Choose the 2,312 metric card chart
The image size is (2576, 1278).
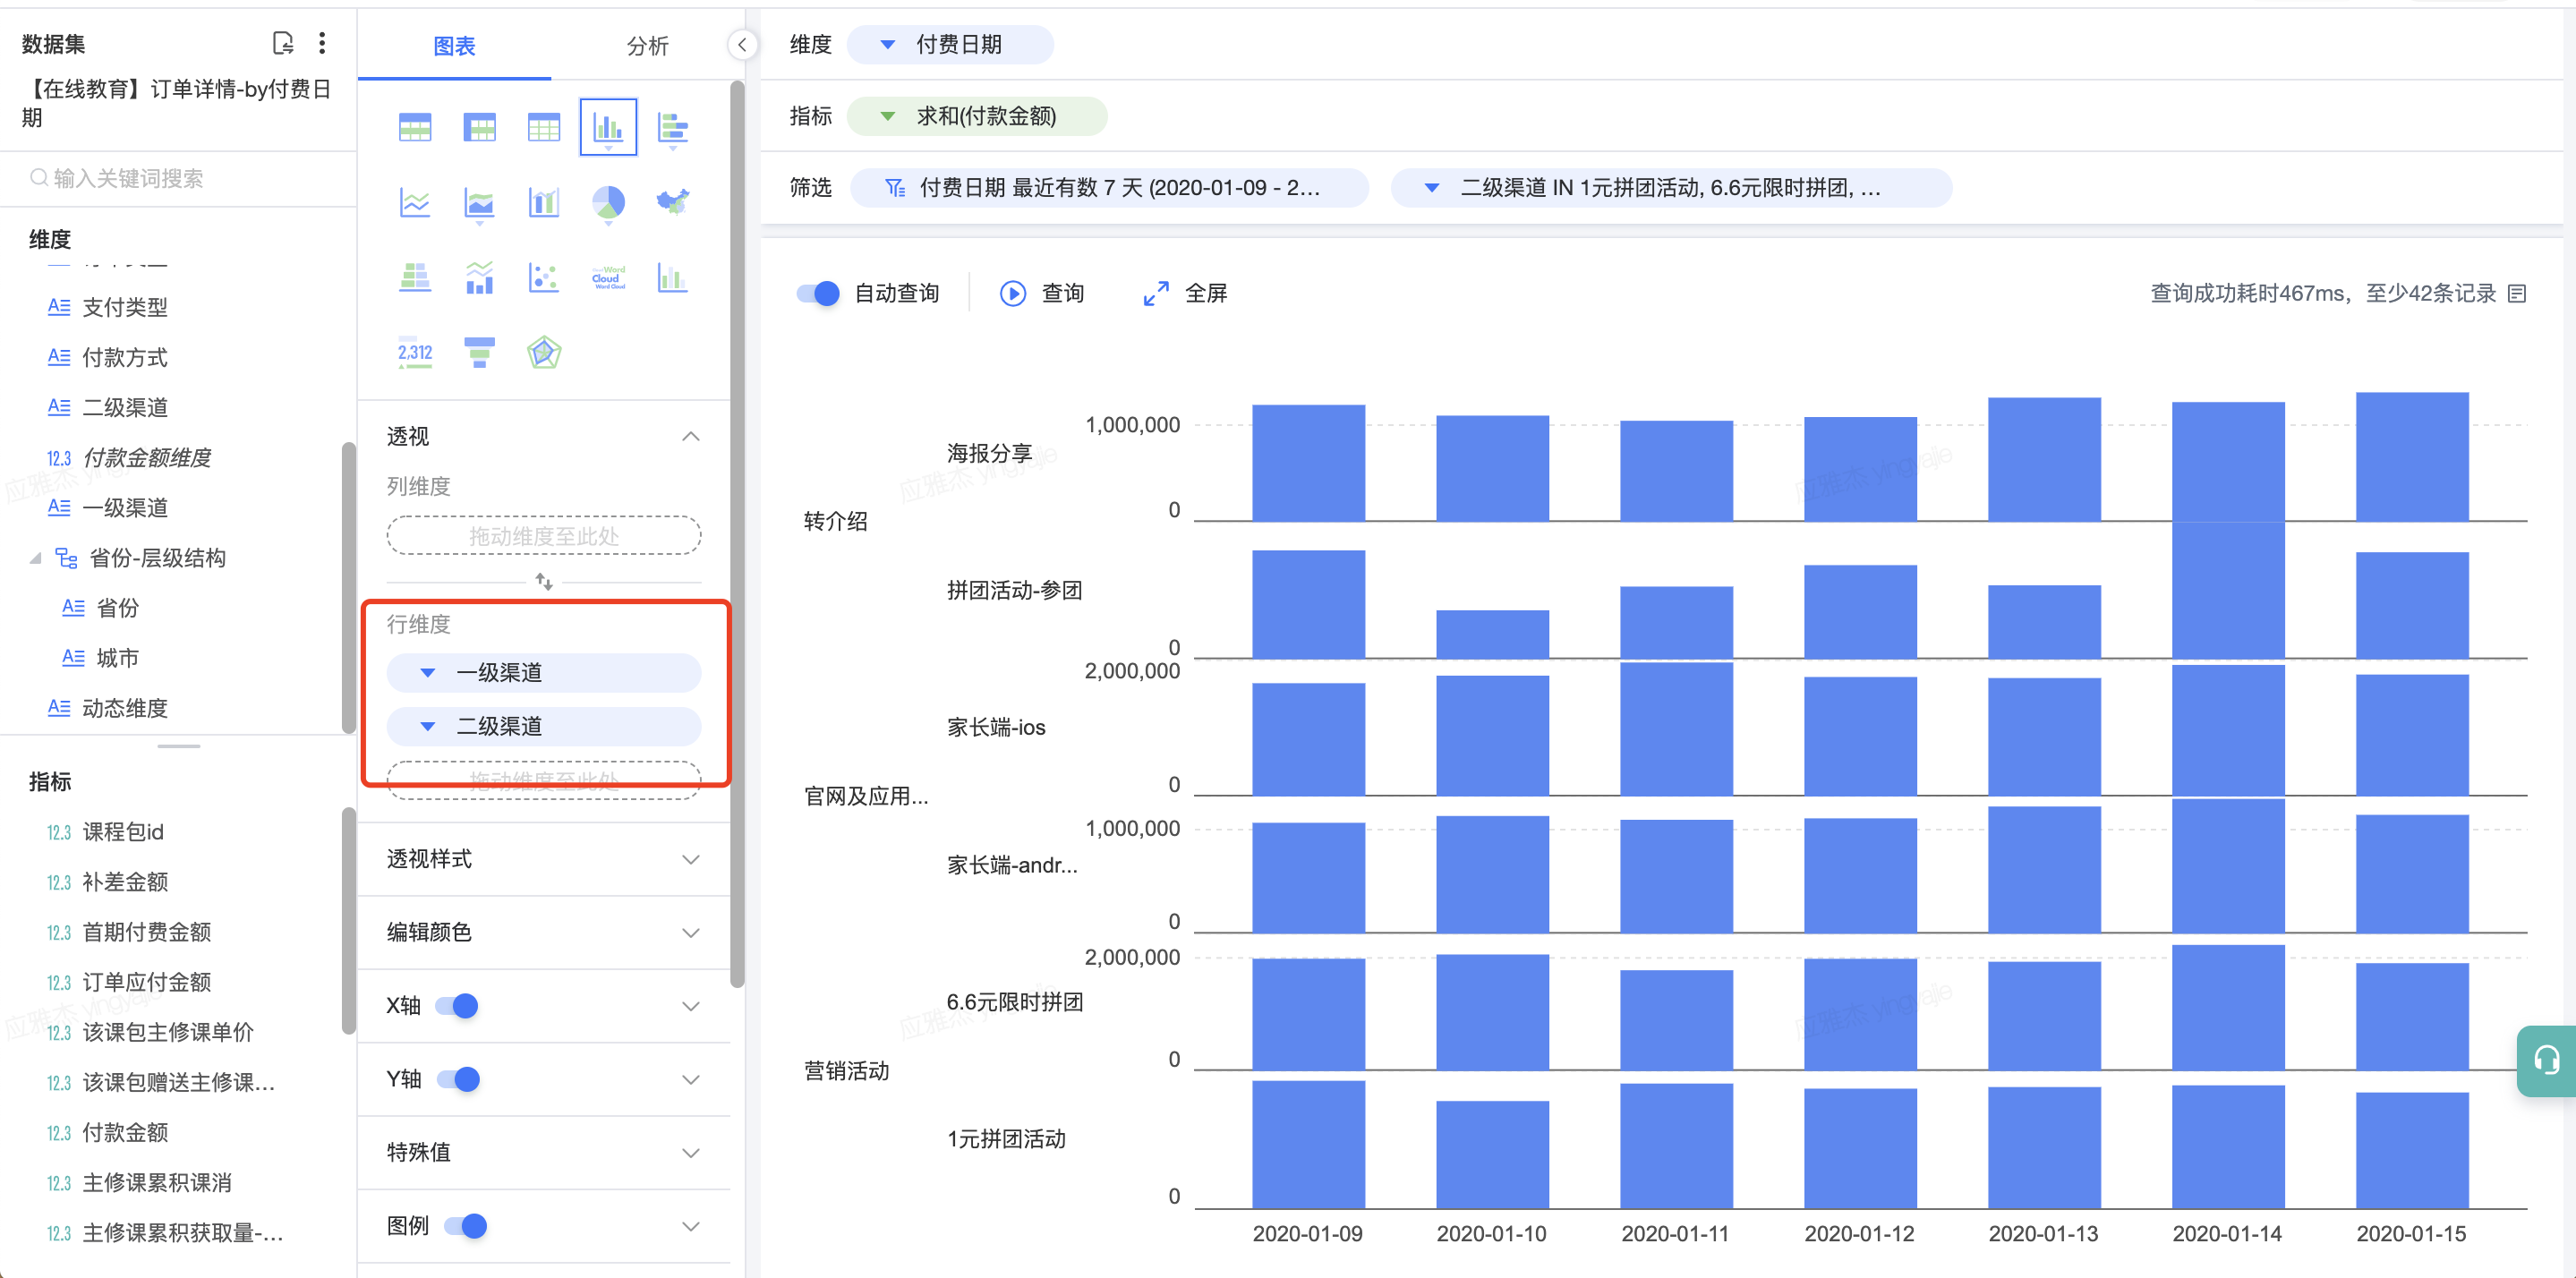click(x=414, y=352)
